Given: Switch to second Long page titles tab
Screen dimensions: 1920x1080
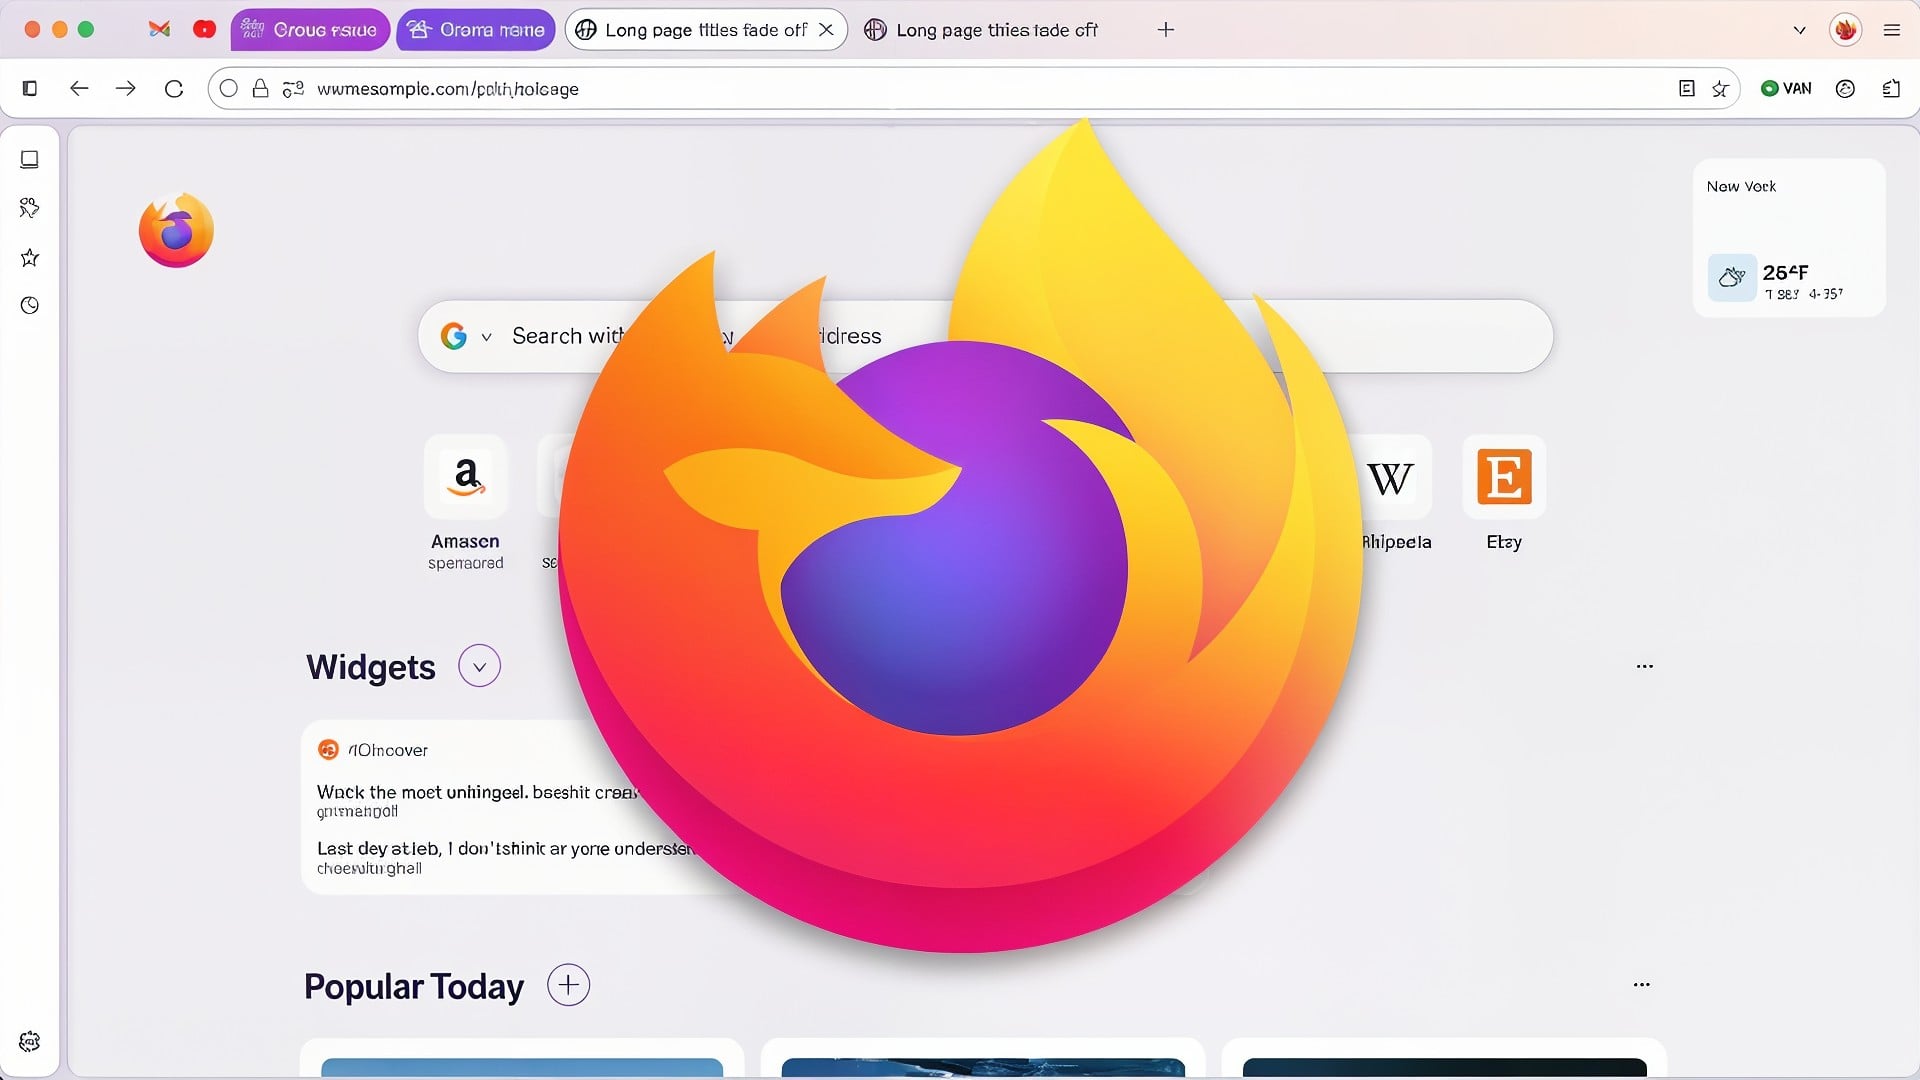Looking at the screenshot, I should 985,30.
